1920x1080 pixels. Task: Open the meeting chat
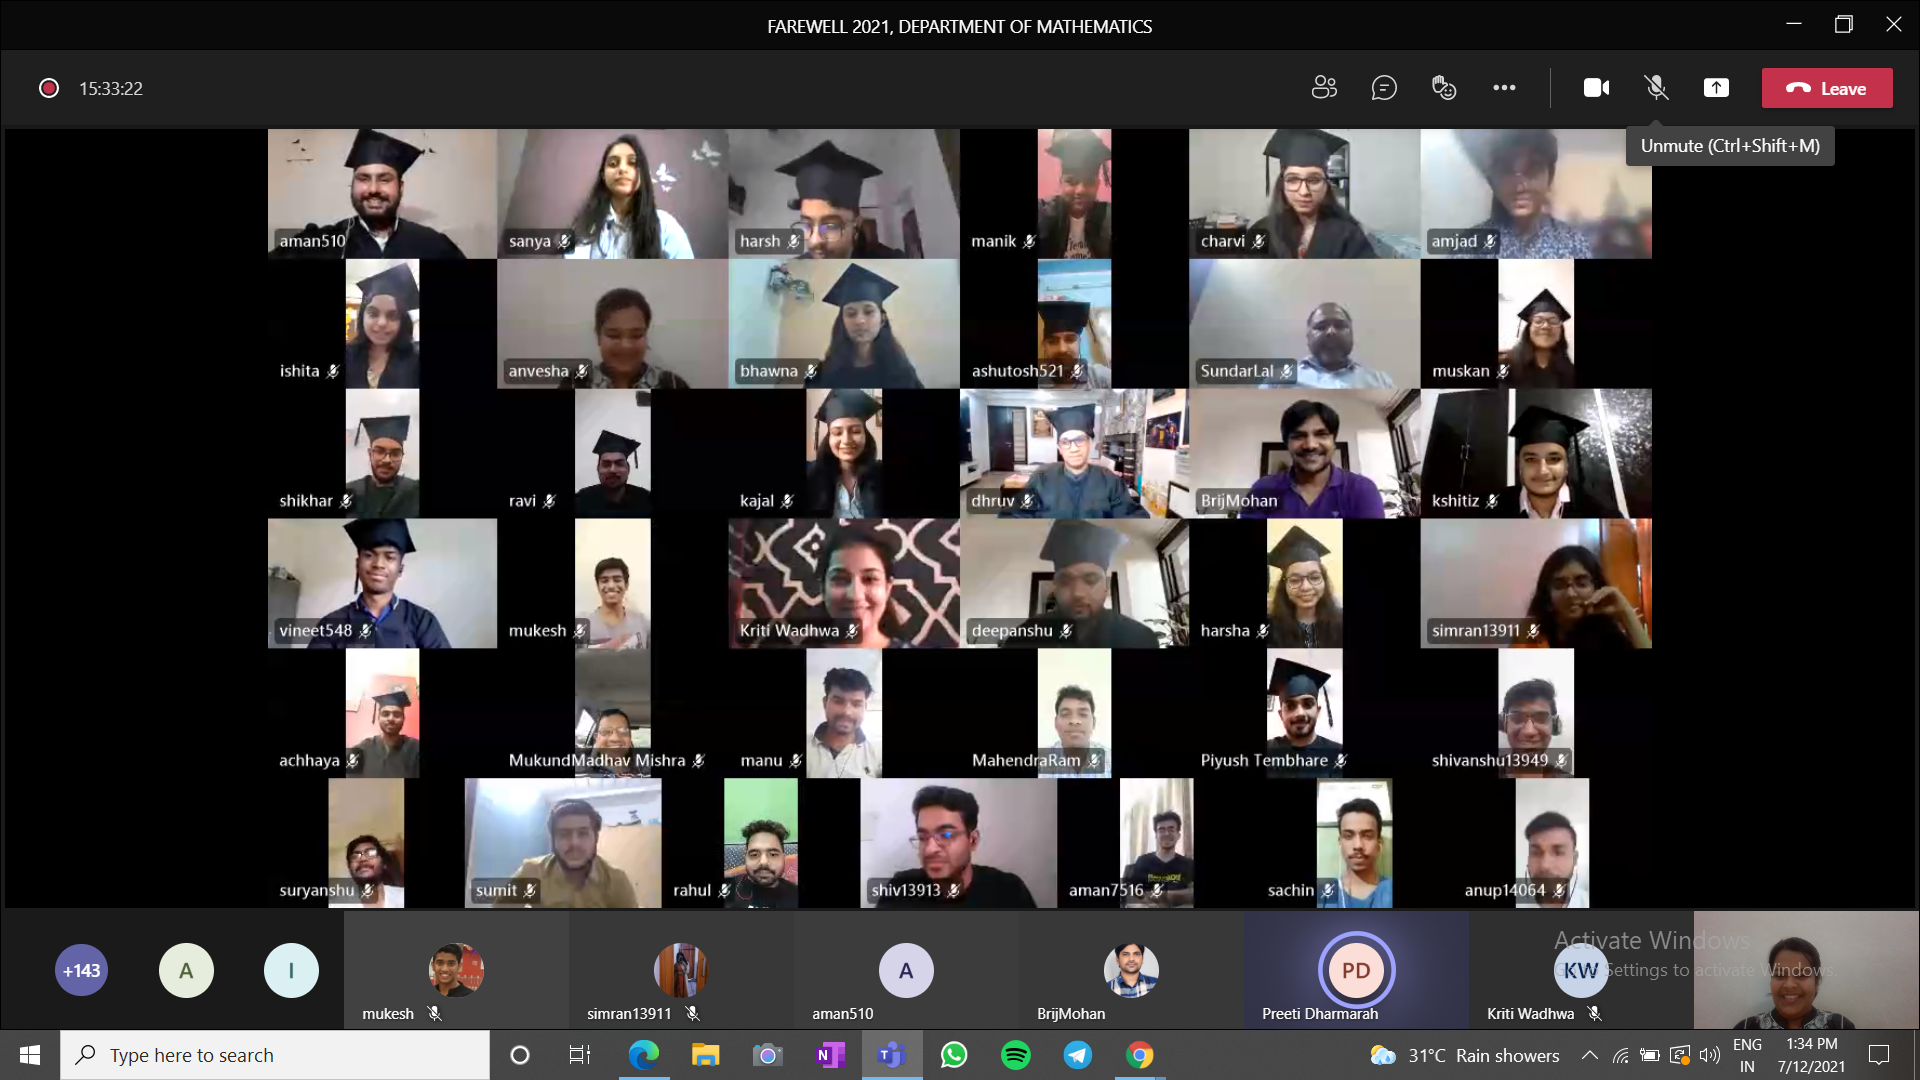pos(1384,88)
